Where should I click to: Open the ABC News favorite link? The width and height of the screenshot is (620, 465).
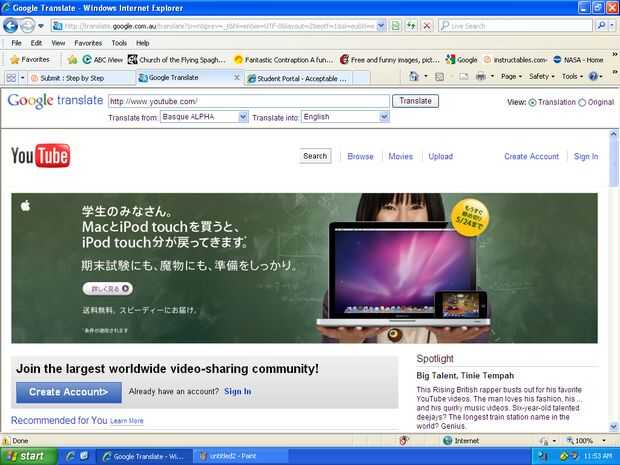102,60
